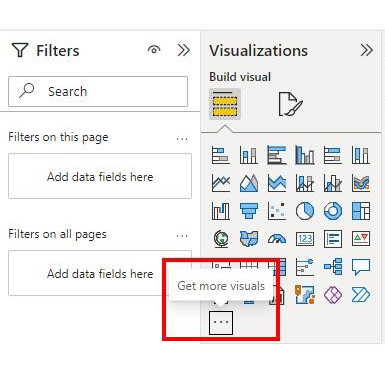Toggle Filters pane visibility eye icon
385x373 pixels.
[x=154, y=50]
